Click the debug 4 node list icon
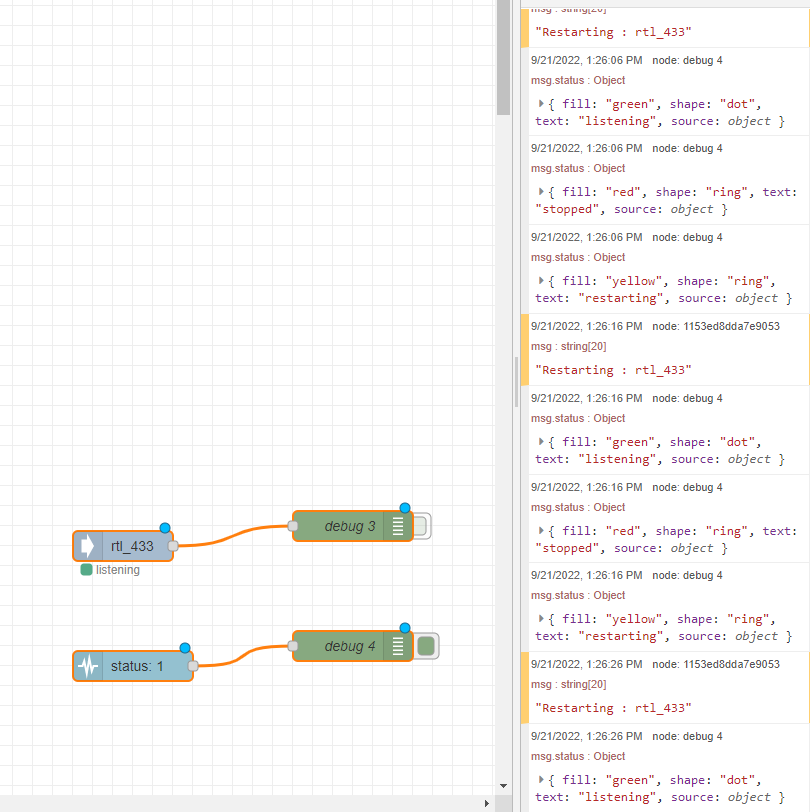Screen dimensions: 810x812 click(x=398, y=646)
